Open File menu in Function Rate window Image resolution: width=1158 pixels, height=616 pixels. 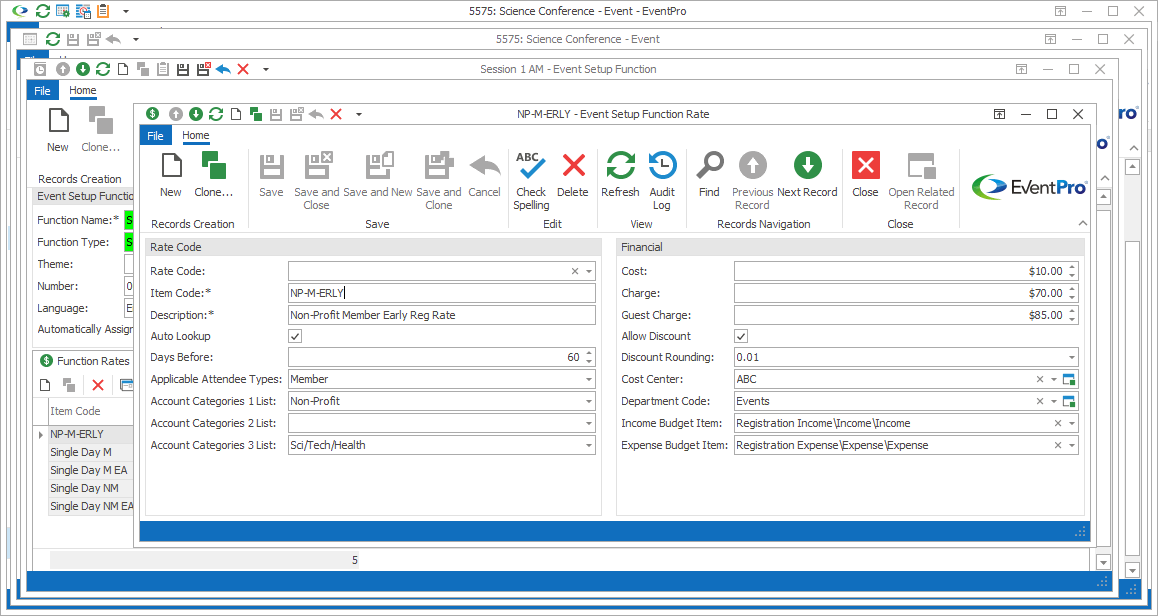click(156, 135)
